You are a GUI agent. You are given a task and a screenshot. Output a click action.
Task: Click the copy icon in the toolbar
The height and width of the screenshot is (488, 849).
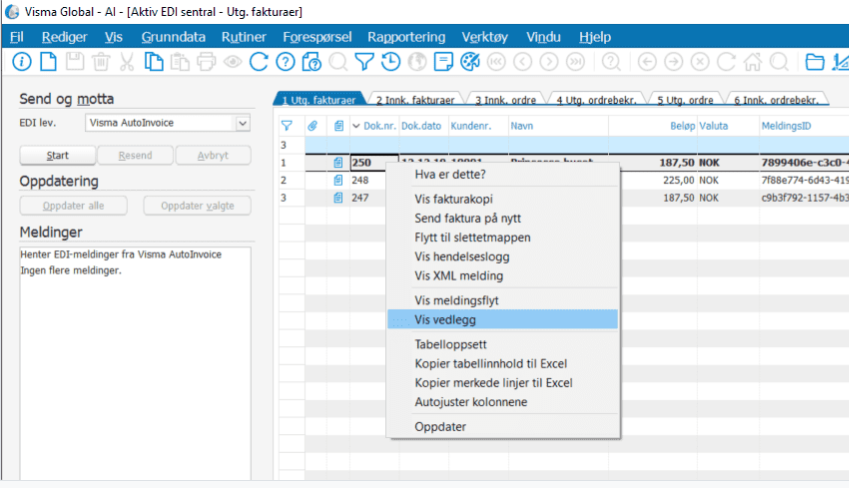pos(153,62)
